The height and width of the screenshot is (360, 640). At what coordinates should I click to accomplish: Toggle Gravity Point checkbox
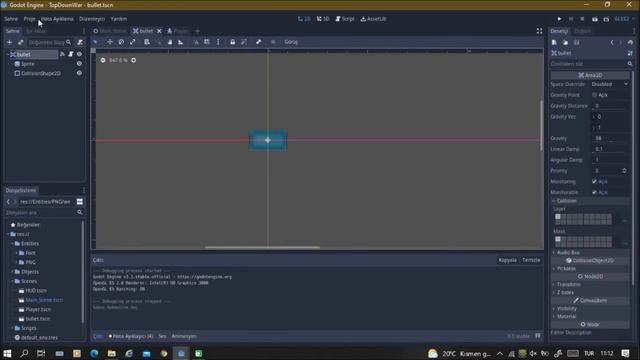tap(594, 95)
